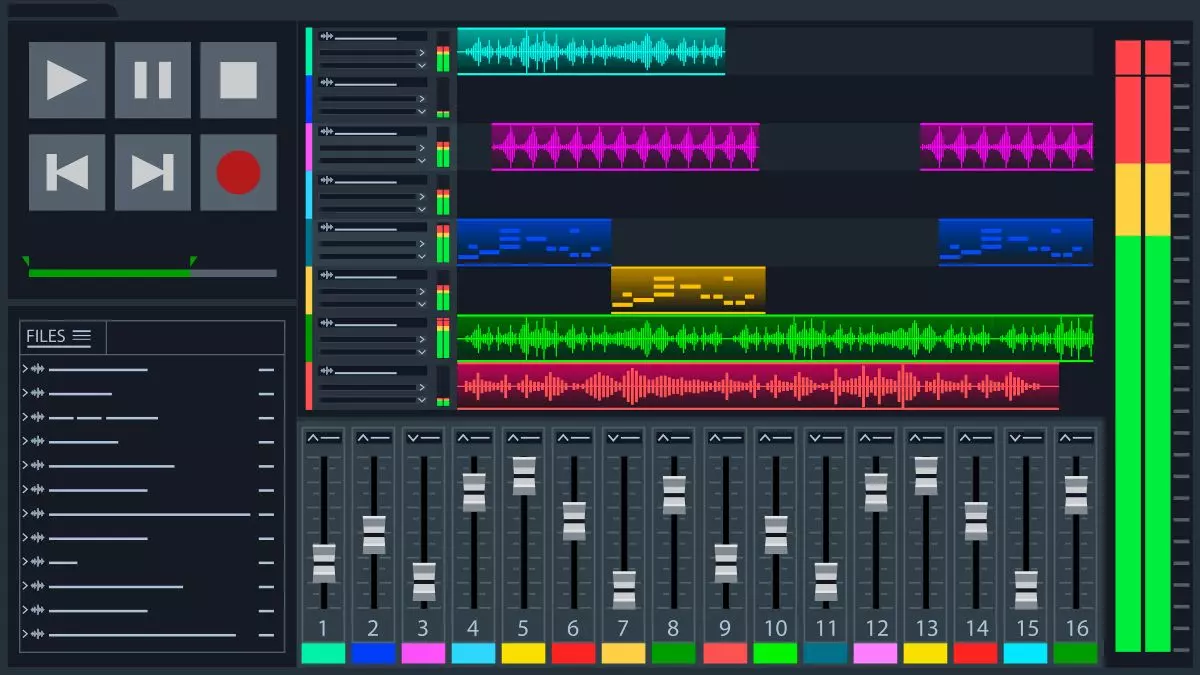Expand the top entry in the FILES list
The height and width of the screenshot is (675, 1200).
click(24, 368)
